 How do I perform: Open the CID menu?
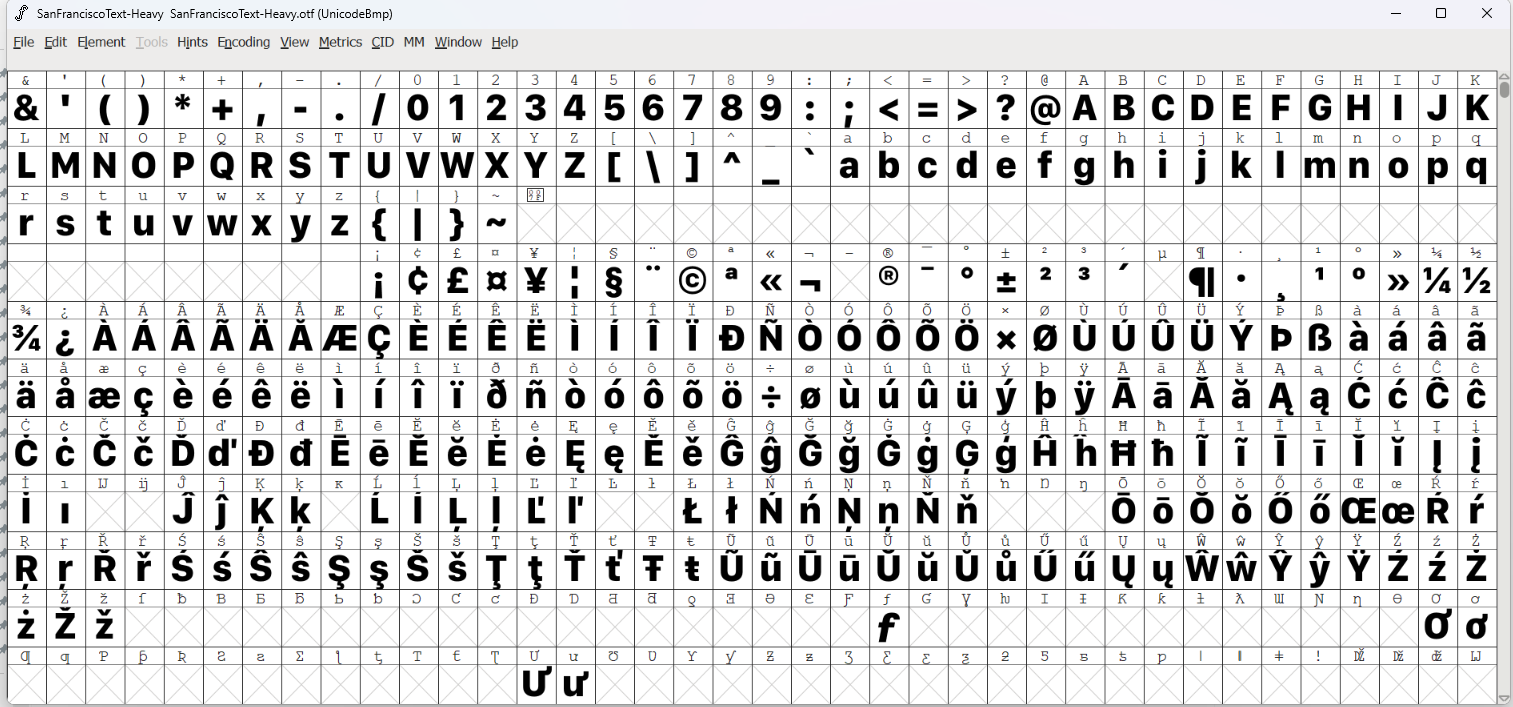382,42
